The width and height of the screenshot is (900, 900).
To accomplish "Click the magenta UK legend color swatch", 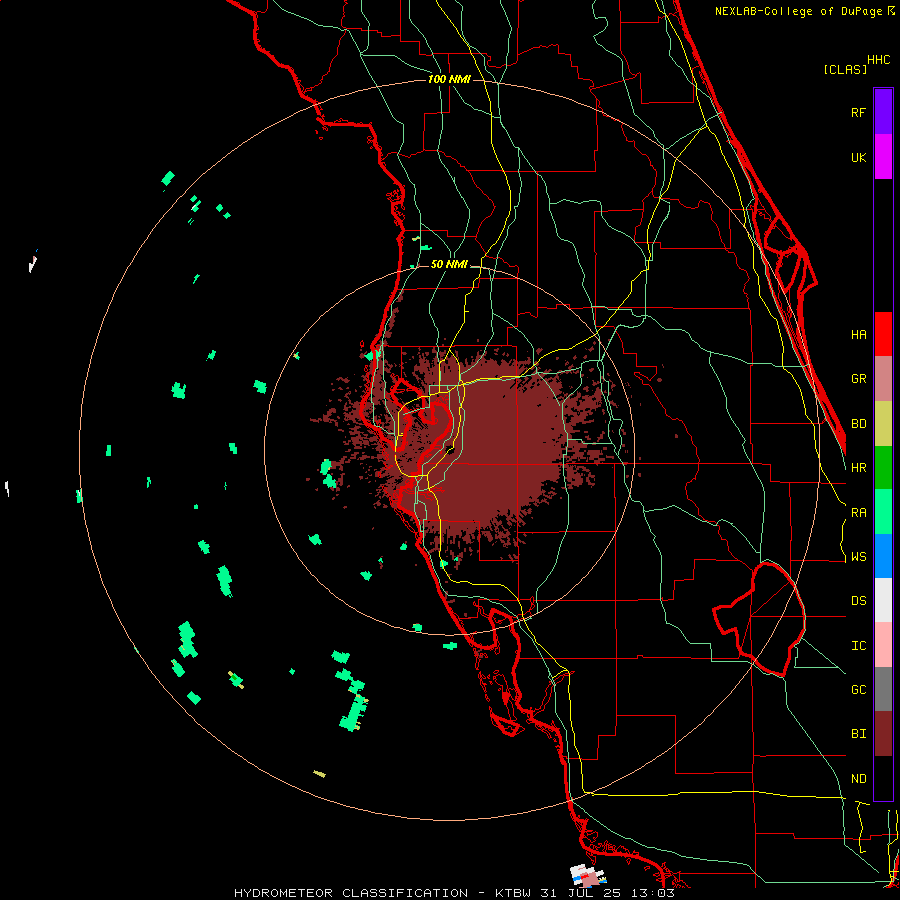I will pyautogui.click(x=883, y=157).
